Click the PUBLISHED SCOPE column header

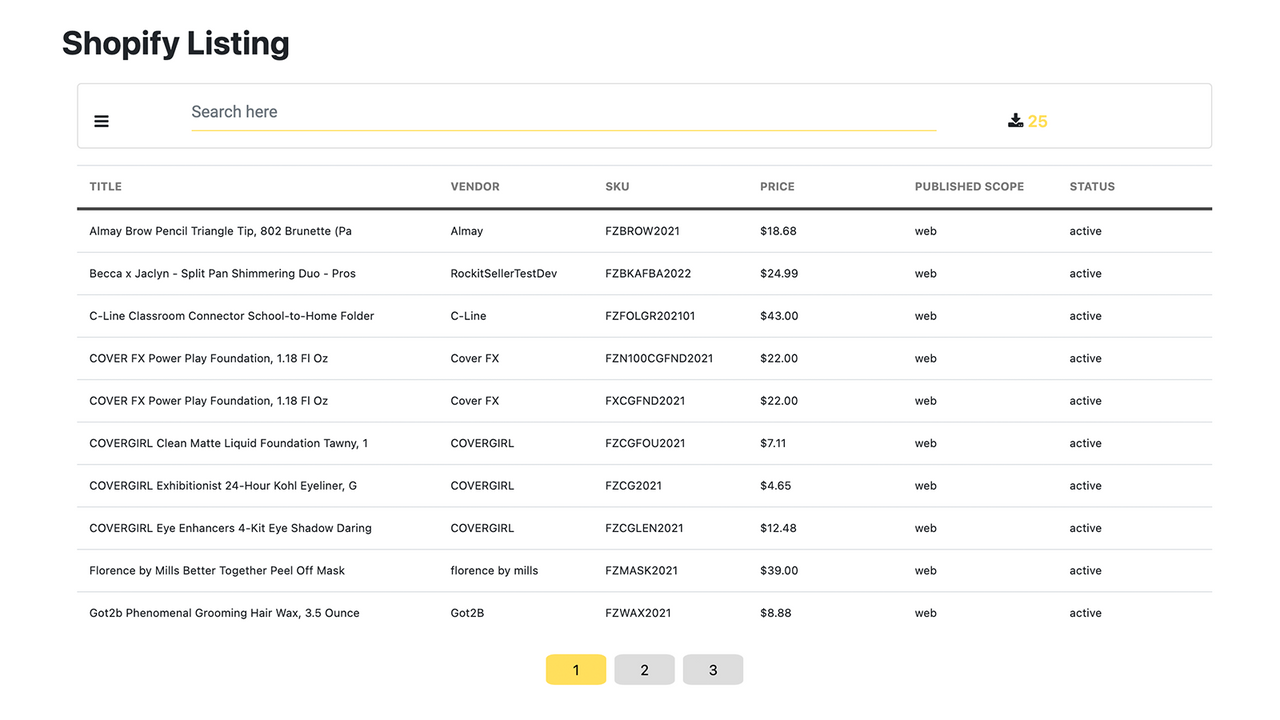(x=969, y=187)
